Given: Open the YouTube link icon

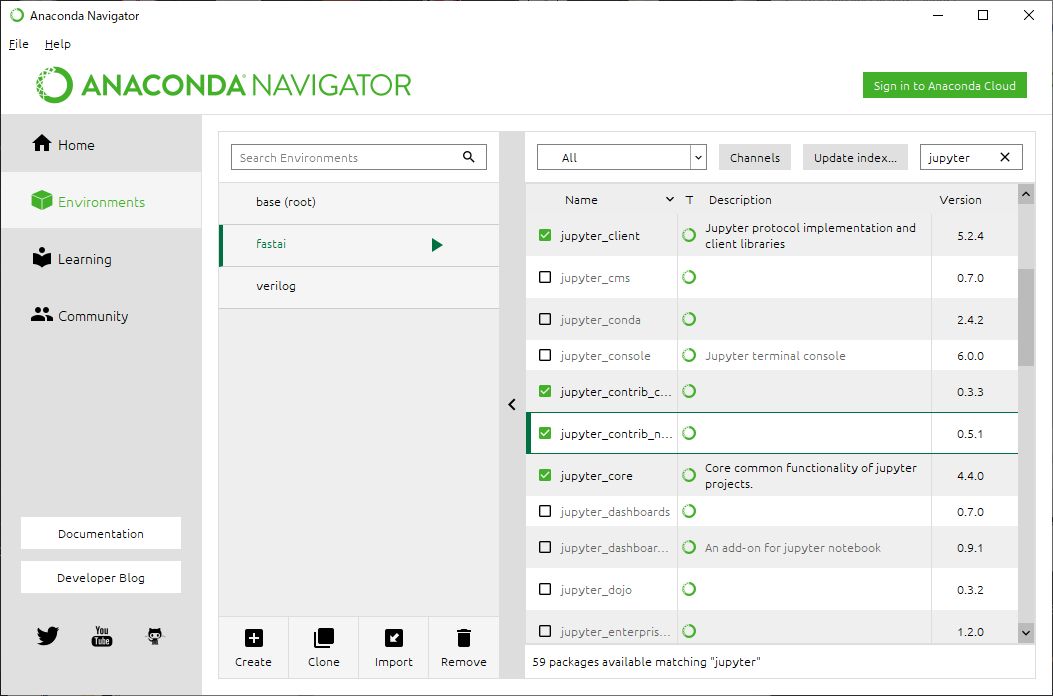Looking at the screenshot, I should tap(101, 636).
